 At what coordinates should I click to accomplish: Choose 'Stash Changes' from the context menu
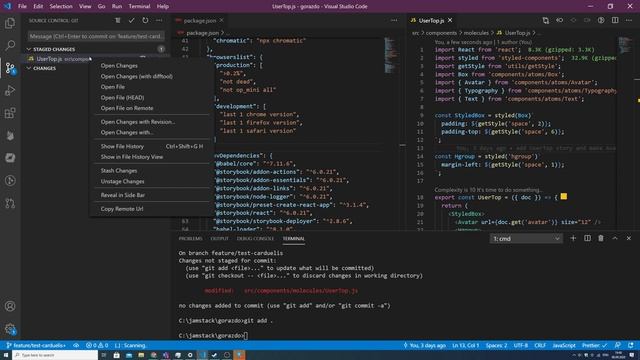pyautogui.click(x=119, y=171)
